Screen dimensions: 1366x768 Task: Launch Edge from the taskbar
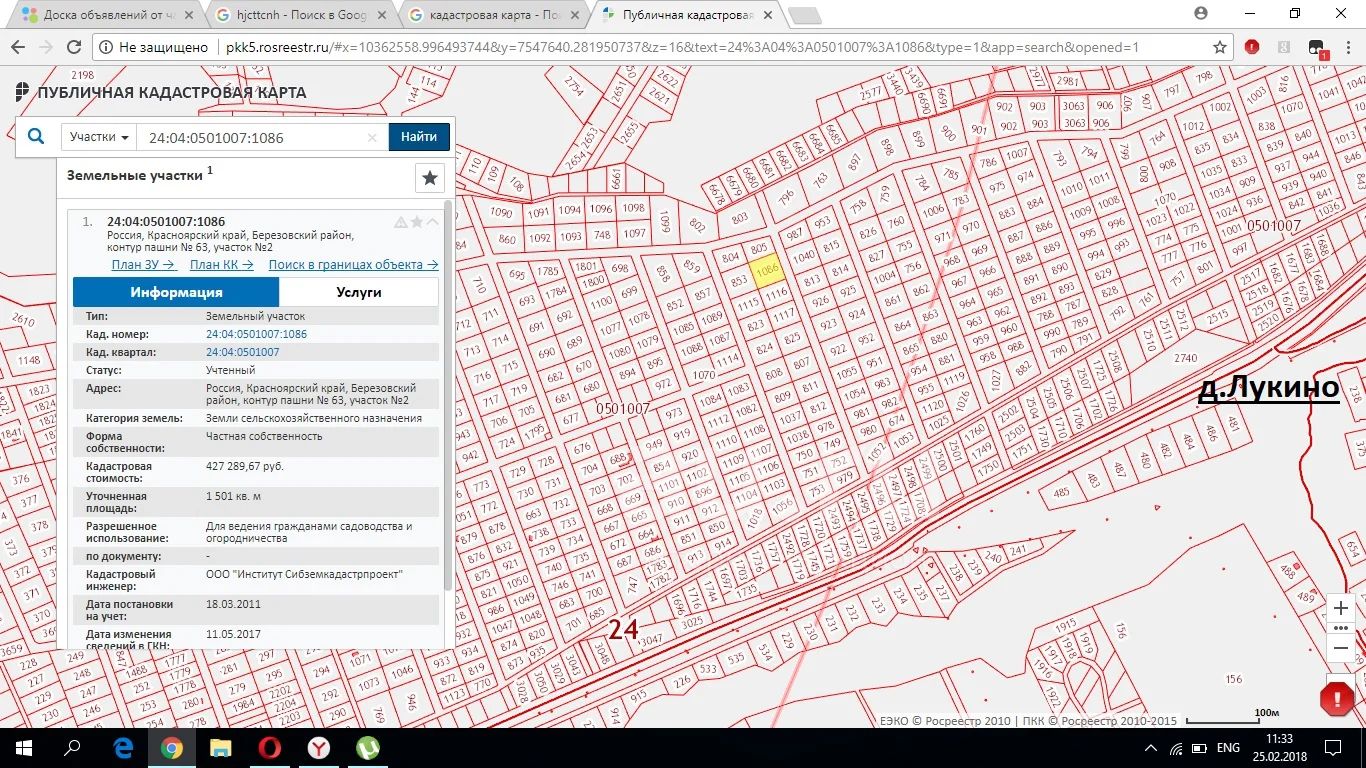(124, 747)
